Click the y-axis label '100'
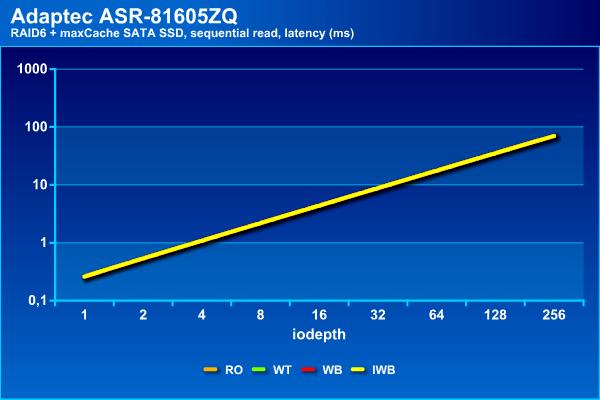This screenshot has height=400, width=600. tap(36, 127)
